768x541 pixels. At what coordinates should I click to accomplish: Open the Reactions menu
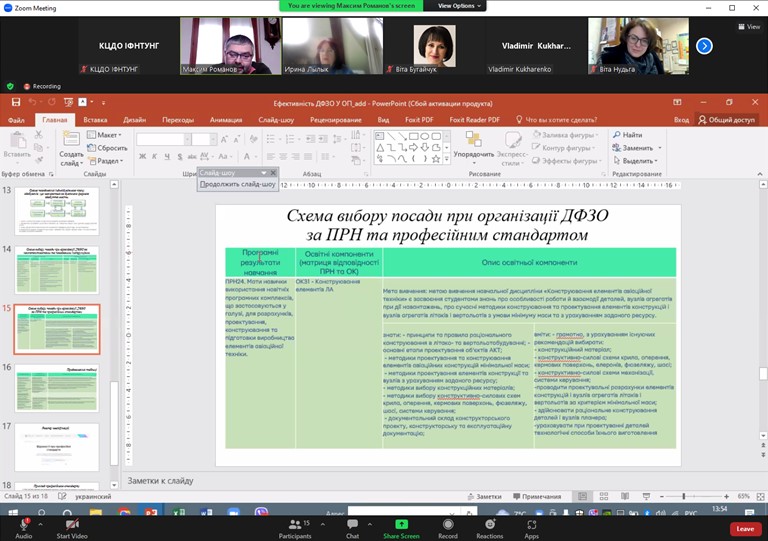point(489,525)
